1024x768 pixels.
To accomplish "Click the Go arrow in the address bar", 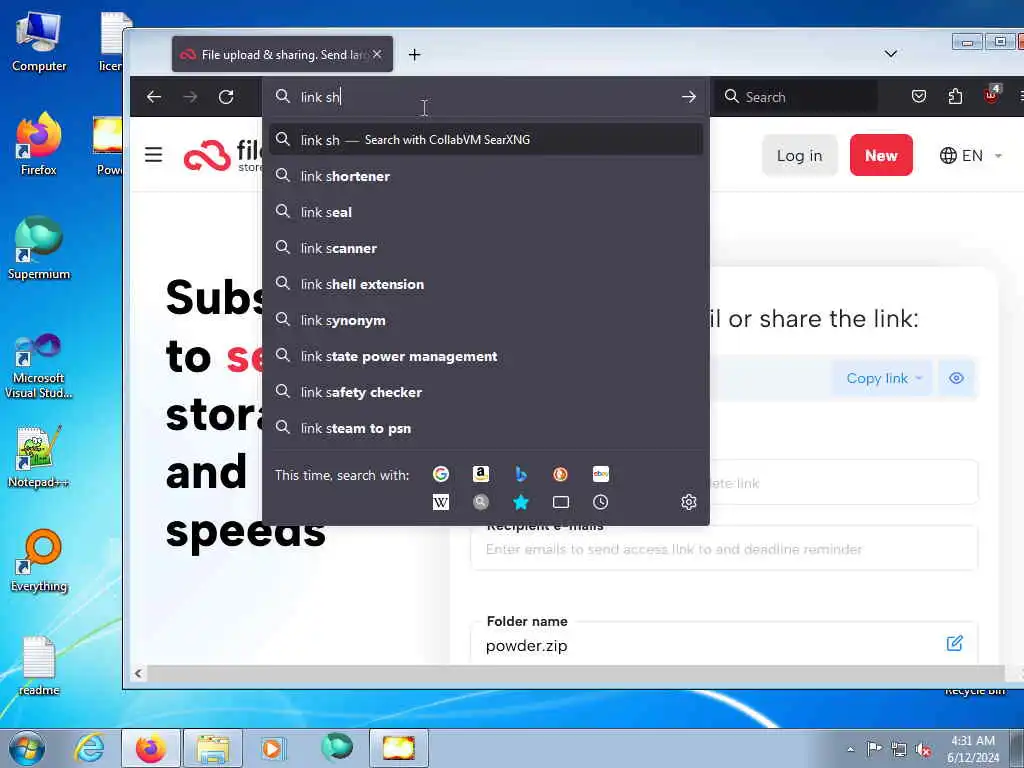I will [x=688, y=97].
